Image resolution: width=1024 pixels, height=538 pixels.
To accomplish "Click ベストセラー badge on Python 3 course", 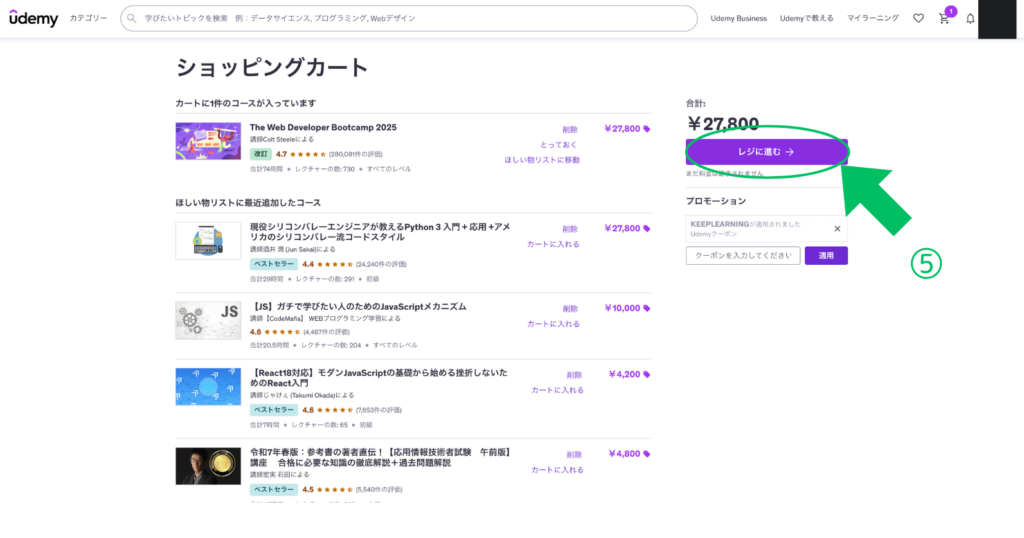I will tap(274, 264).
